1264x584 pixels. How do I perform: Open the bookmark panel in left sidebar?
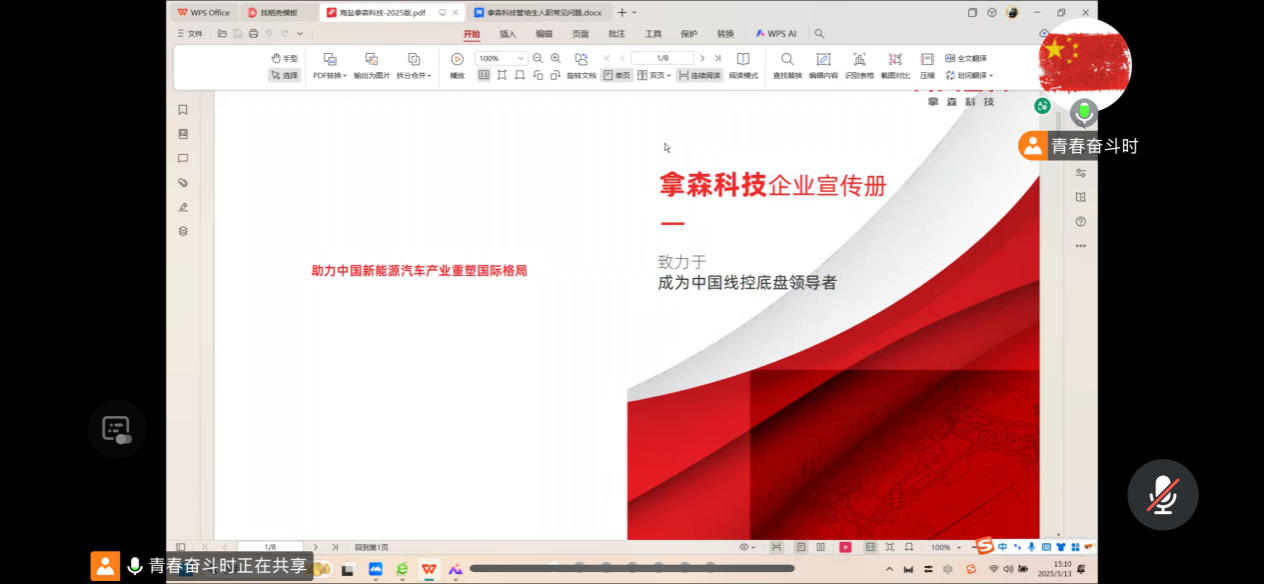click(x=183, y=110)
